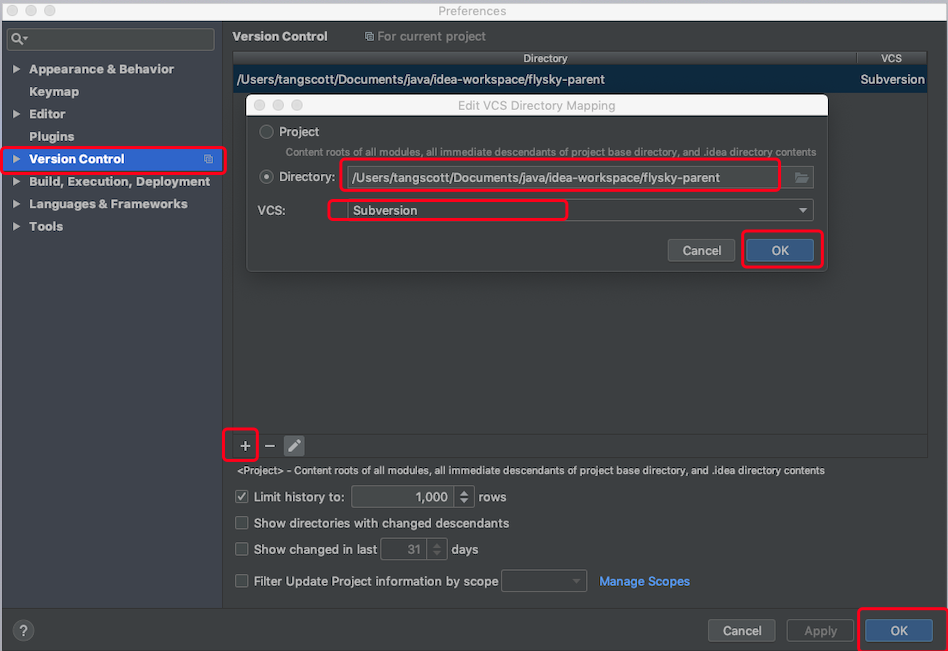Expand the Tools section arrow

tap(16, 226)
